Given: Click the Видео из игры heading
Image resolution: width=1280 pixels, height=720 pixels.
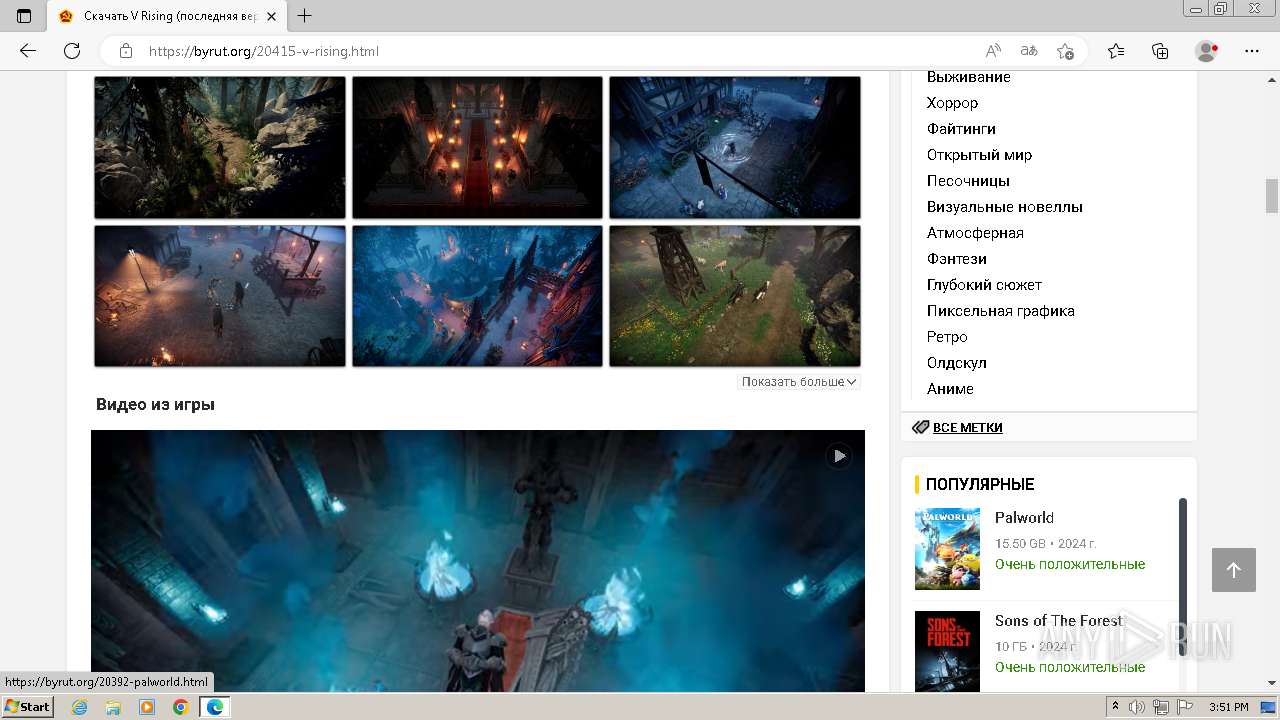Looking at the screenshot, I should [x=155, y=404].
